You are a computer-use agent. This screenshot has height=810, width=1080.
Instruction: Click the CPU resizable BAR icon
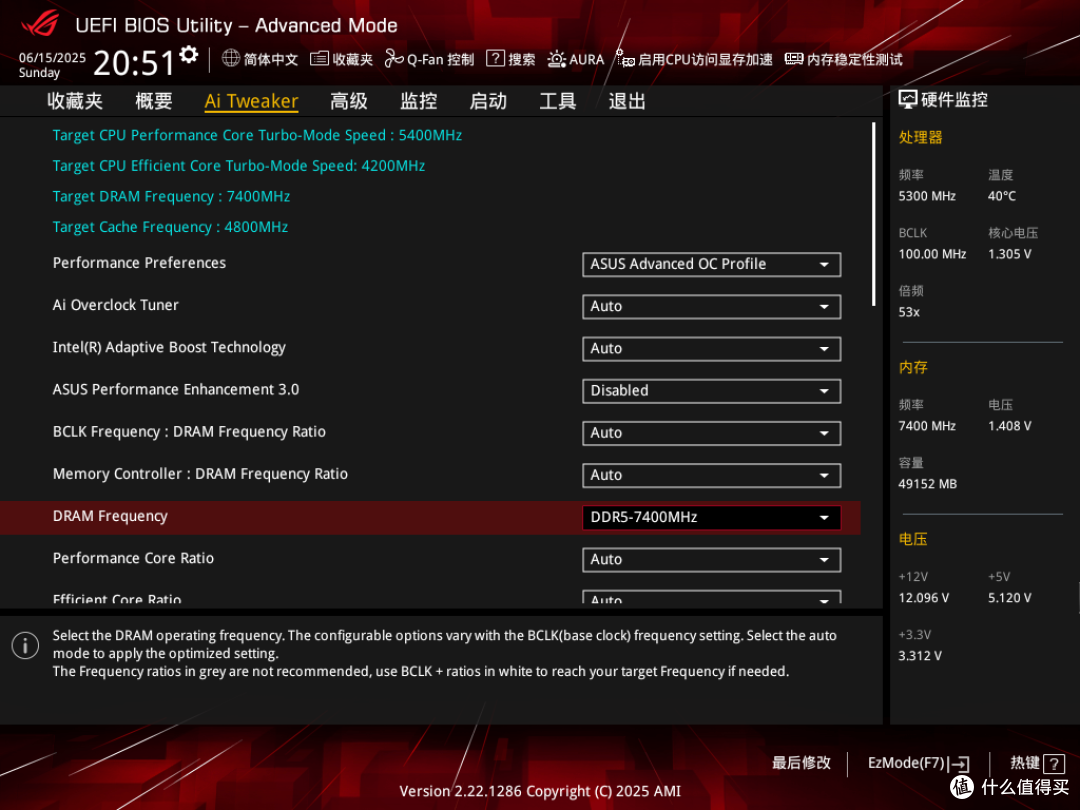coord(625,59)
